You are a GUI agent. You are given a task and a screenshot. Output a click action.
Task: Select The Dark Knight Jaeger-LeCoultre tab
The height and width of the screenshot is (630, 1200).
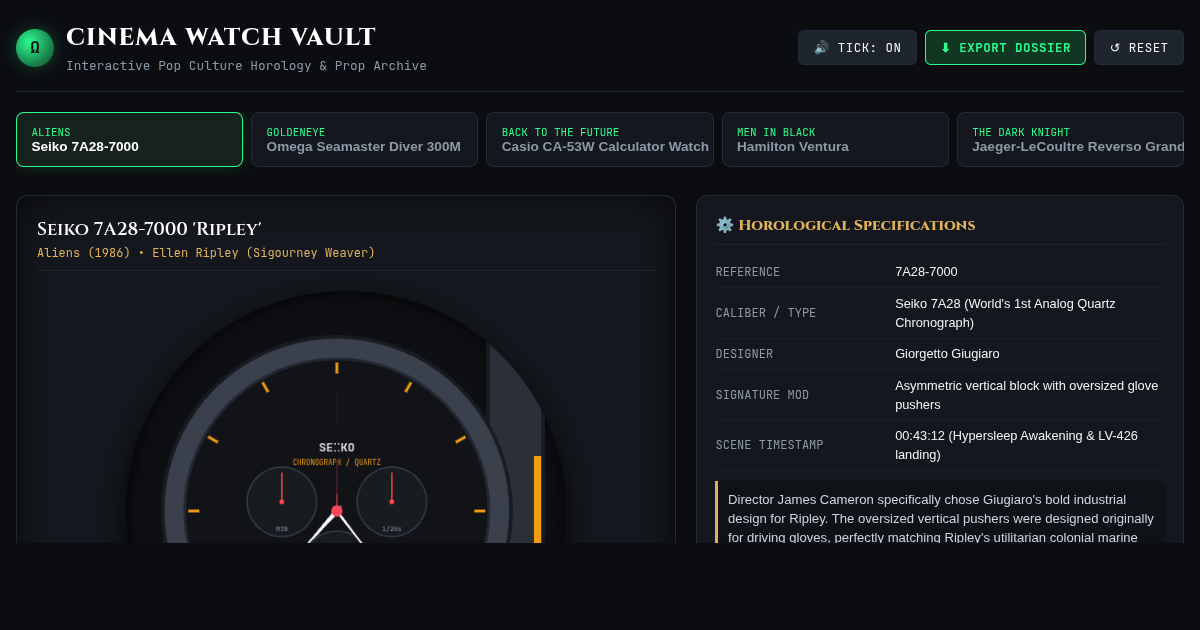click(1070, 140)
